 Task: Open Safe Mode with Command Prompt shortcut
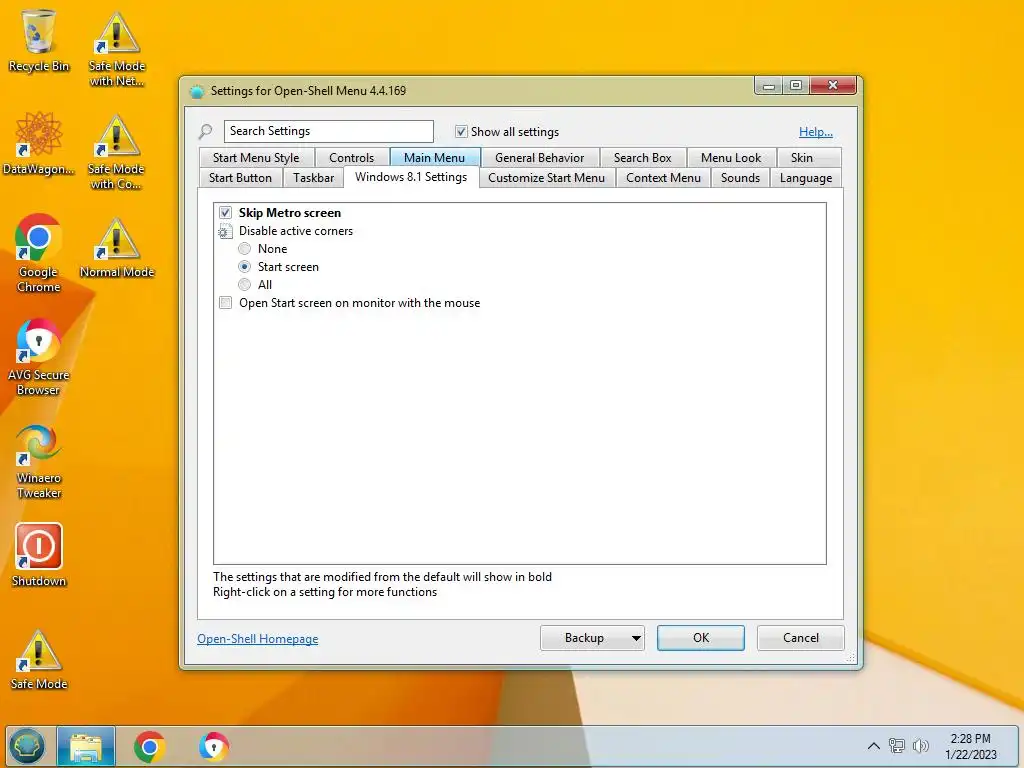(x=116, y=152)
